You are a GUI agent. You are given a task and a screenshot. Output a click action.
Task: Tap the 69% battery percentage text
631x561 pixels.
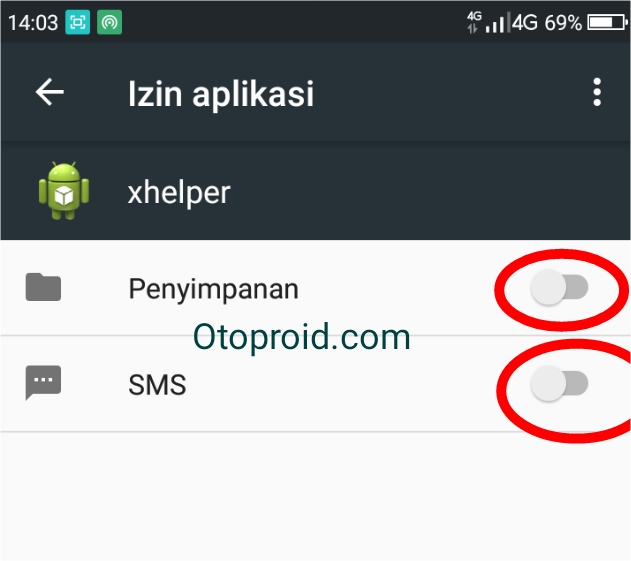(563, 23)
